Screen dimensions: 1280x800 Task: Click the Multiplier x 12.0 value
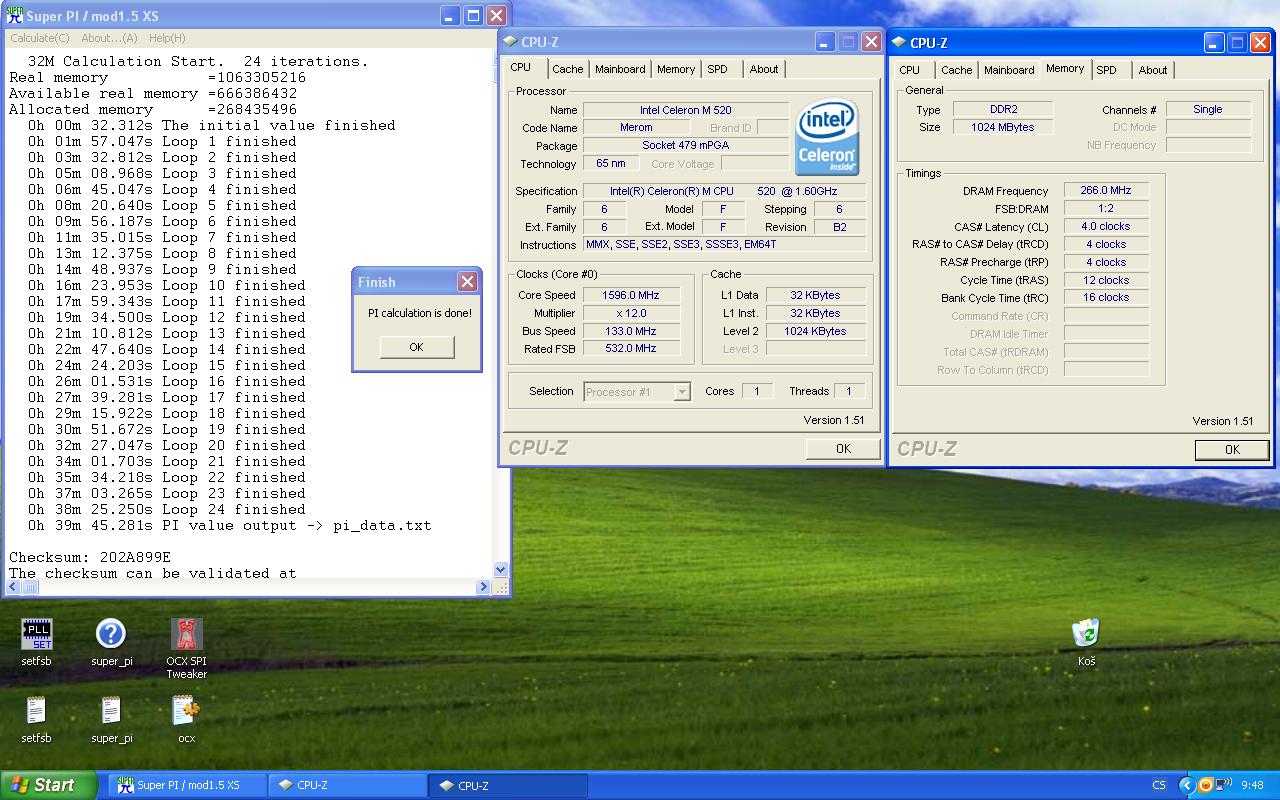point(630,313)
